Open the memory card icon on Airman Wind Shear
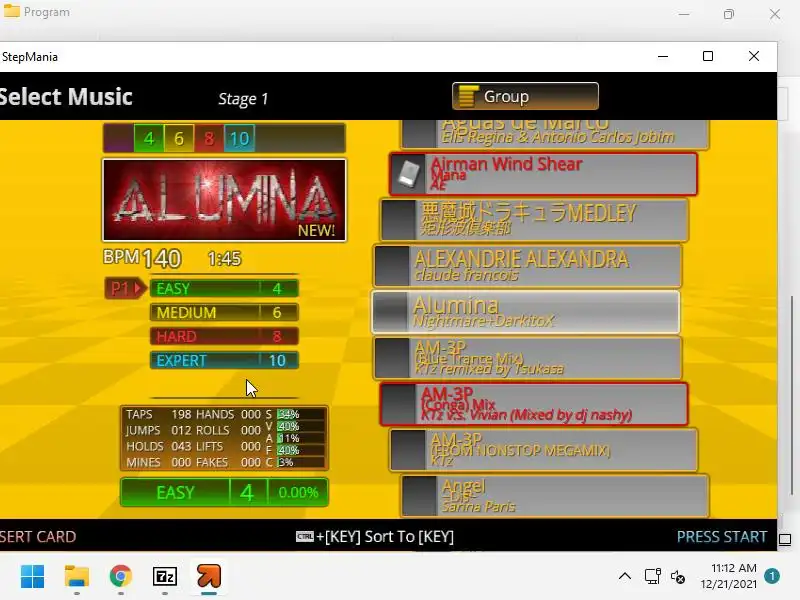The height and width of the screenshot is (600, 800). pyautogui.click(x=409, y=174)
